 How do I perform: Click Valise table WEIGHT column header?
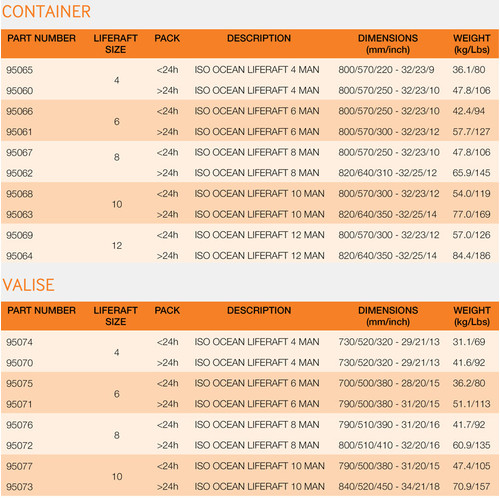point(472,316)
